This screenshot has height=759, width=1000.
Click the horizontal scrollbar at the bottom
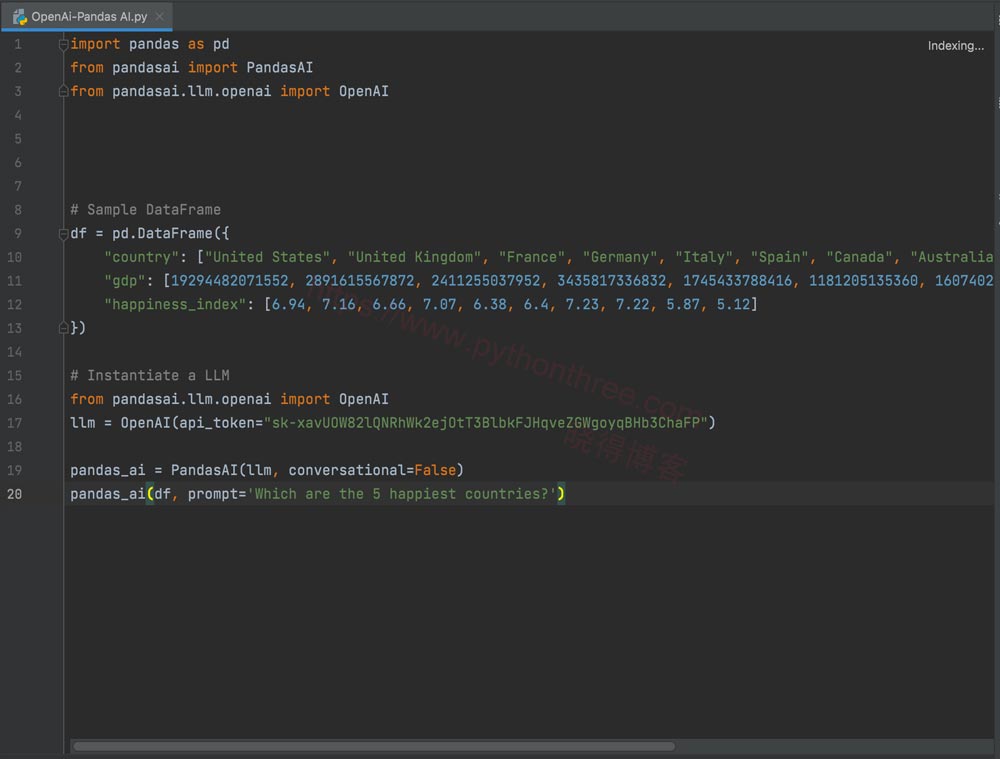(x=374, y=746)
